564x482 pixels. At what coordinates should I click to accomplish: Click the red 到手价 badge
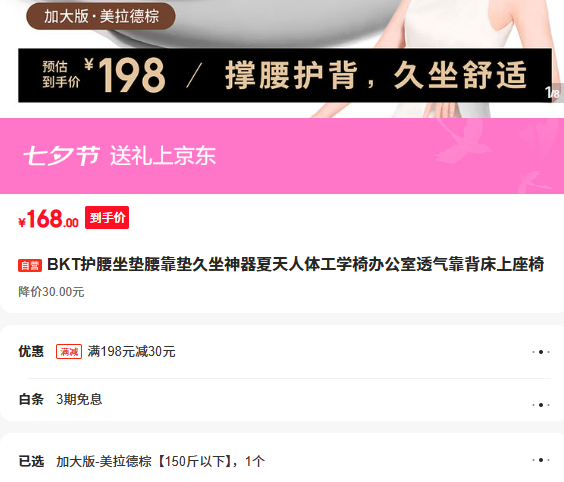pos(107,217)
